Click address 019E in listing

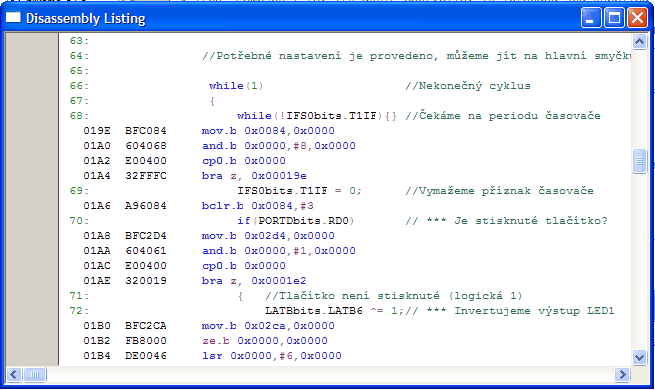pyautogui.click(x=97, y=131)
